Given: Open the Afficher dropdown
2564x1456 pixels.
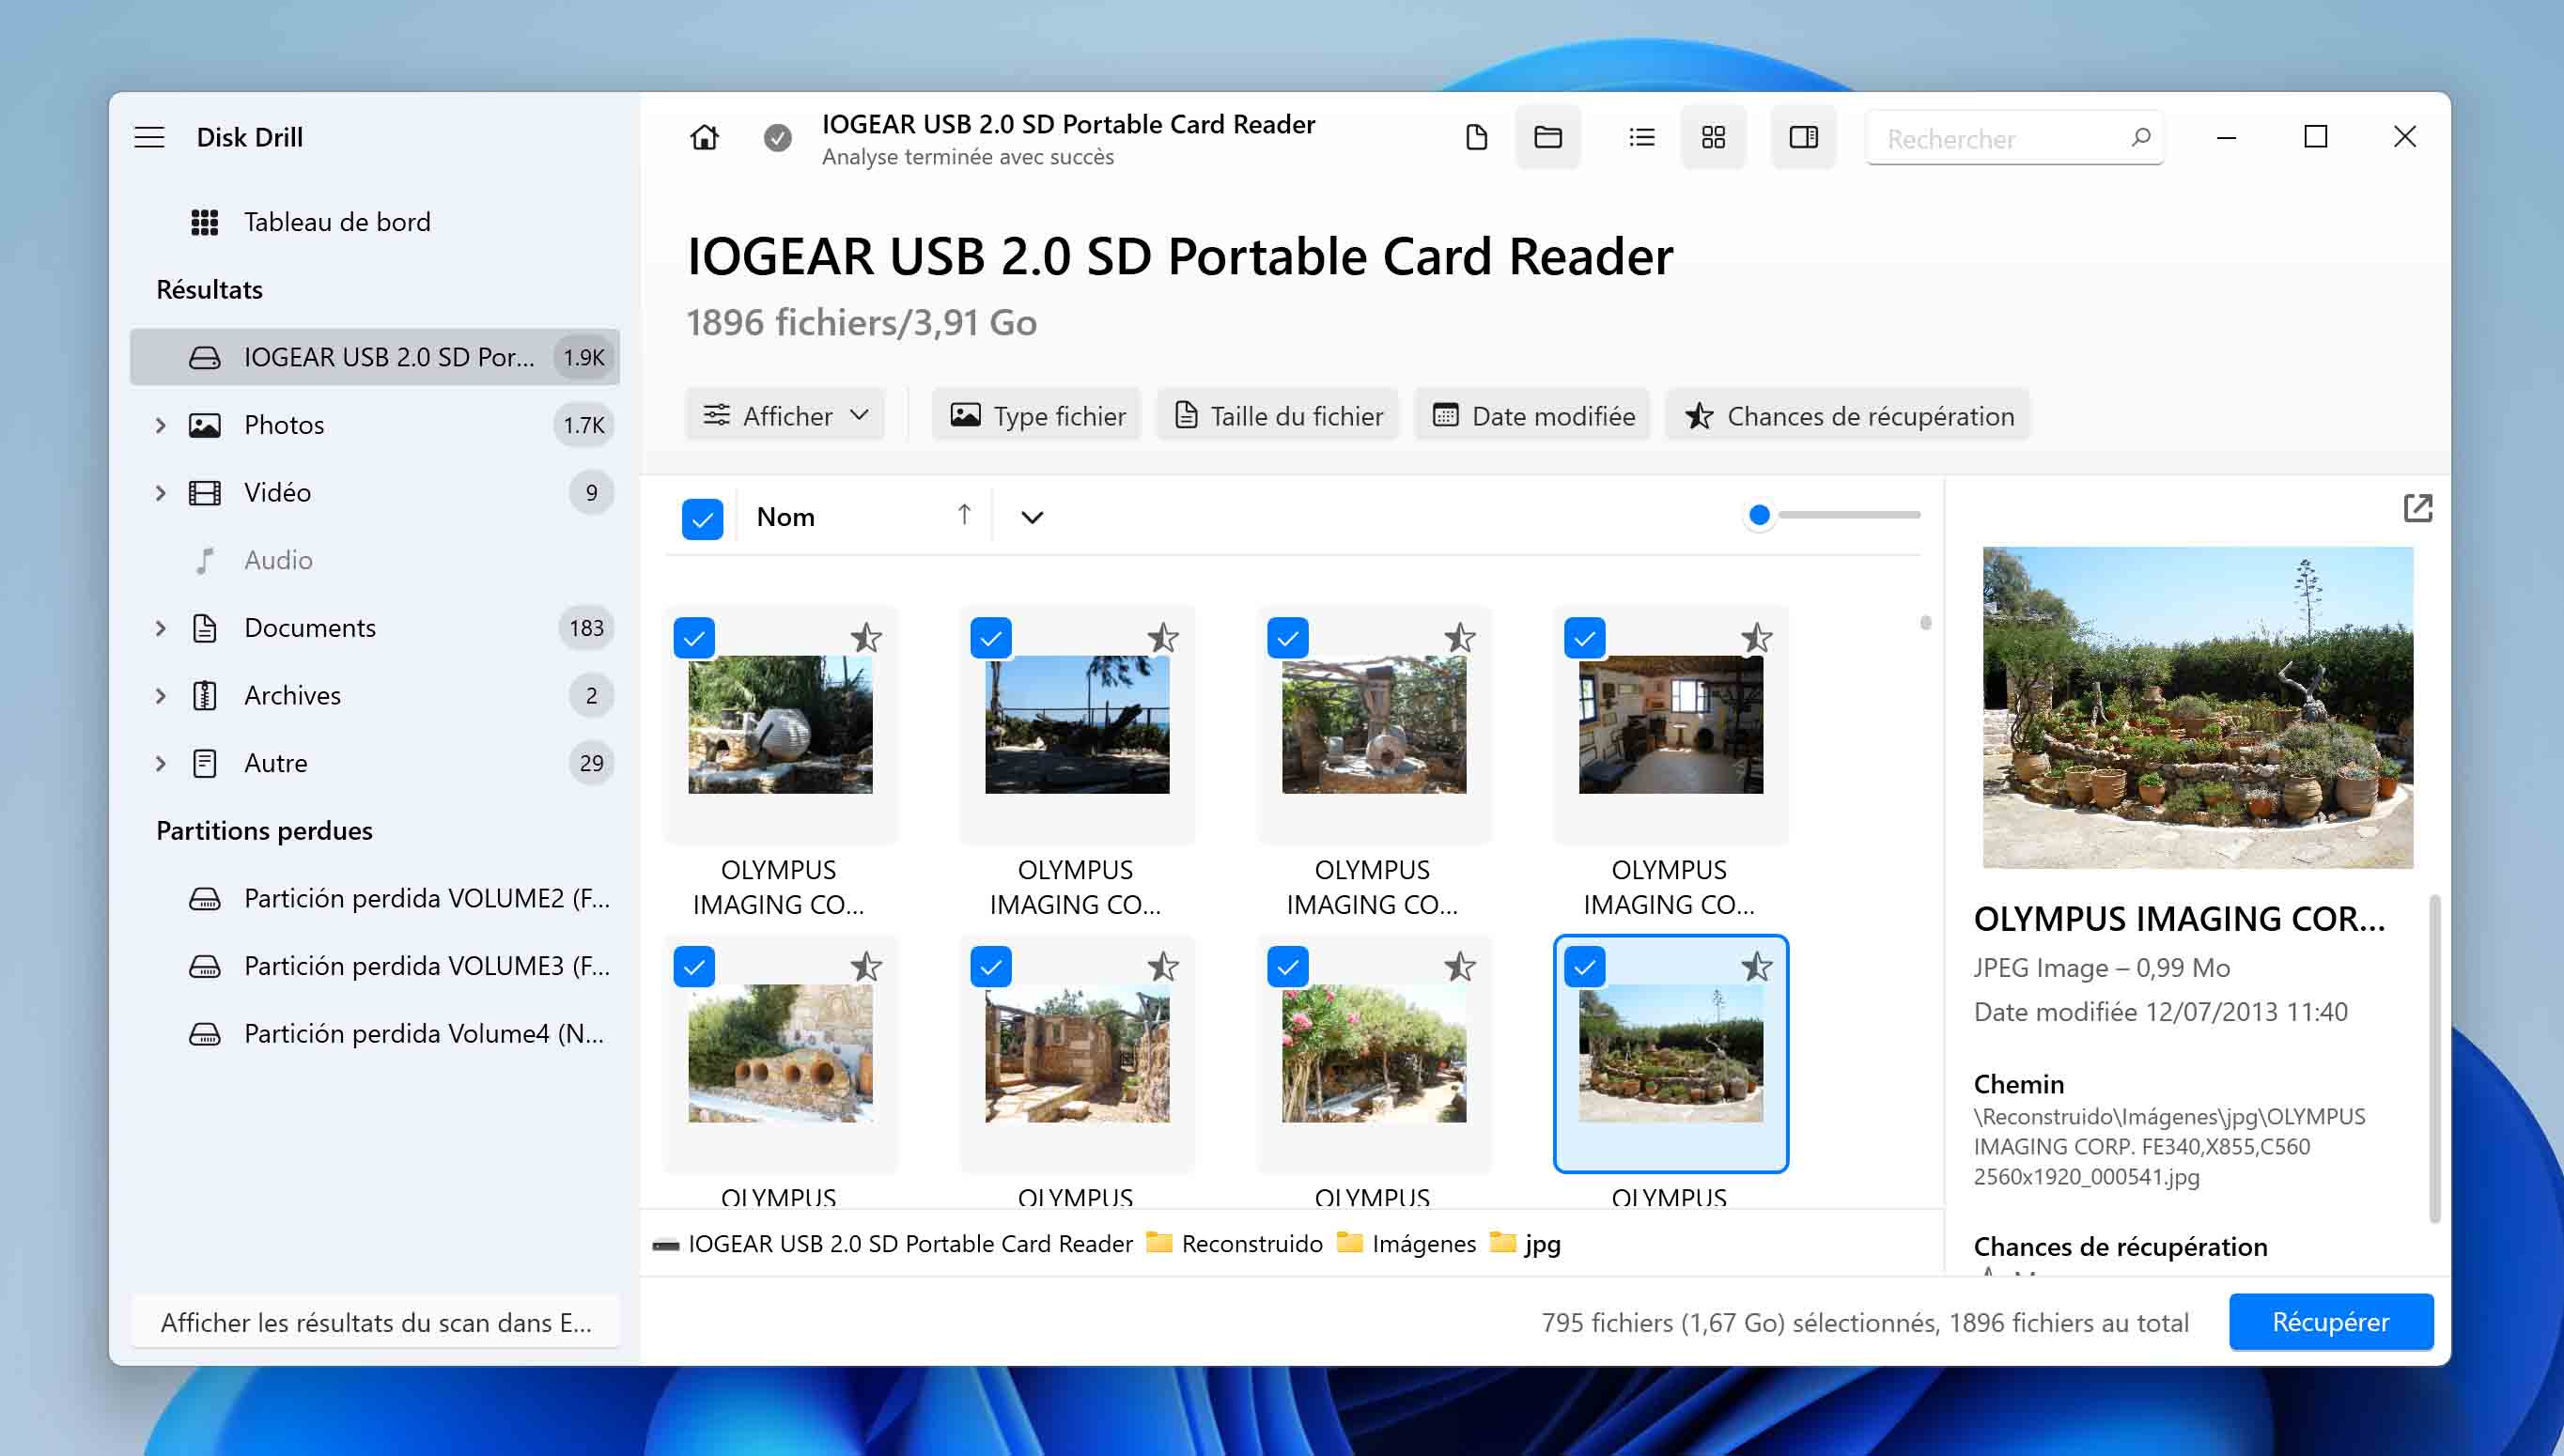Looking at the screenshot, I should [x=786, y=415].
